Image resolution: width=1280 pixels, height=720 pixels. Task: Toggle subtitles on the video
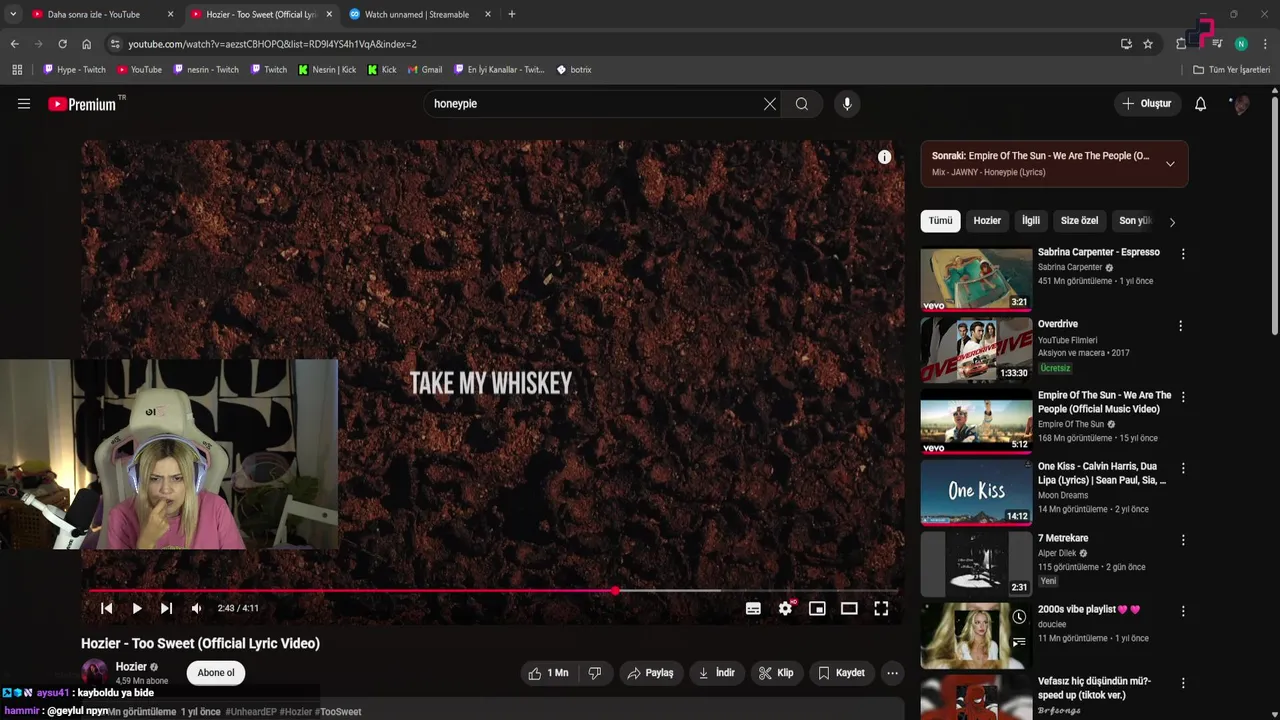(753, 608)
